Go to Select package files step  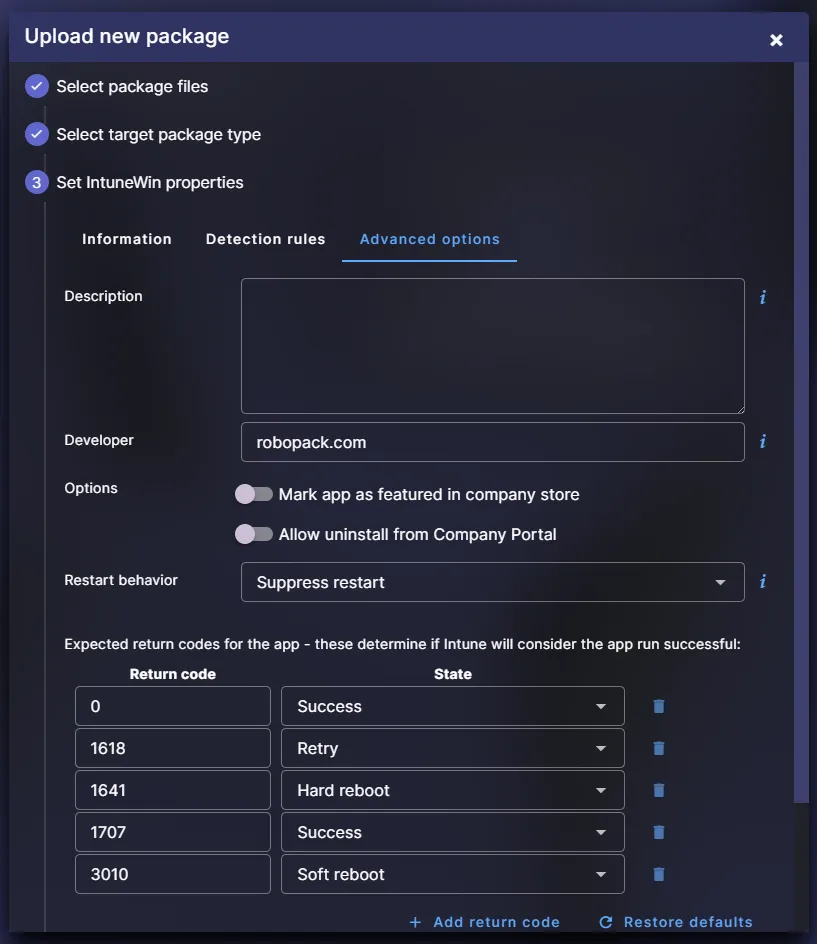(x=132, y=86)
